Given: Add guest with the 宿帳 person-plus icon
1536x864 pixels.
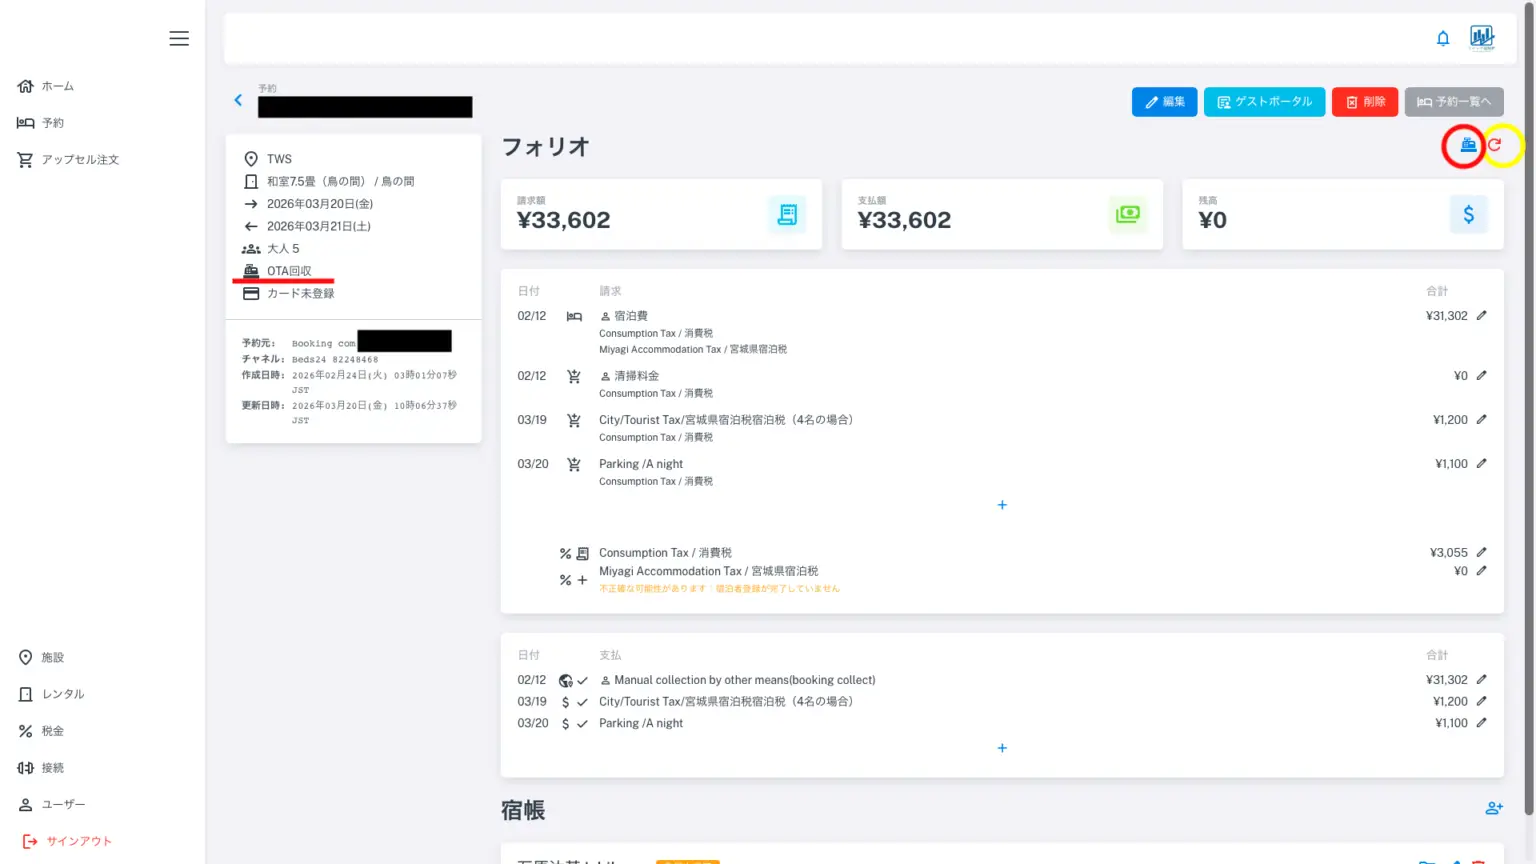Looking at the screenshot, I should tap(1494, 808).
